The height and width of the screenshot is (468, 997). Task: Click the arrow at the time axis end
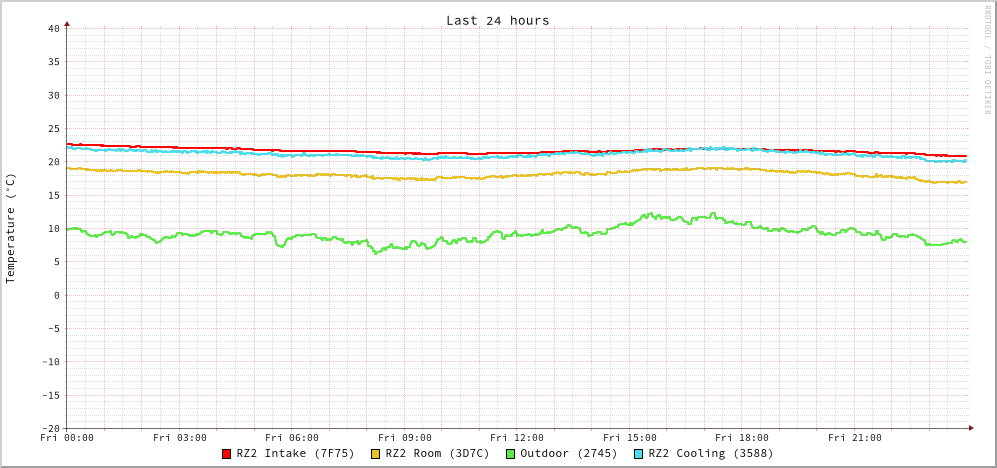(x=970, y=428)
